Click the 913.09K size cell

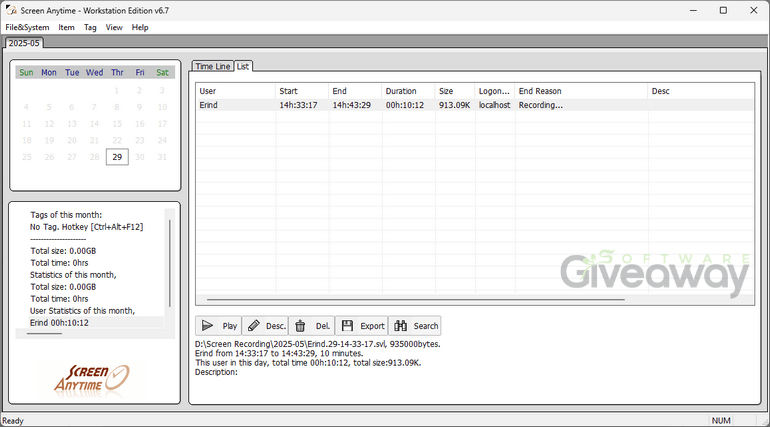click(454, 105)
